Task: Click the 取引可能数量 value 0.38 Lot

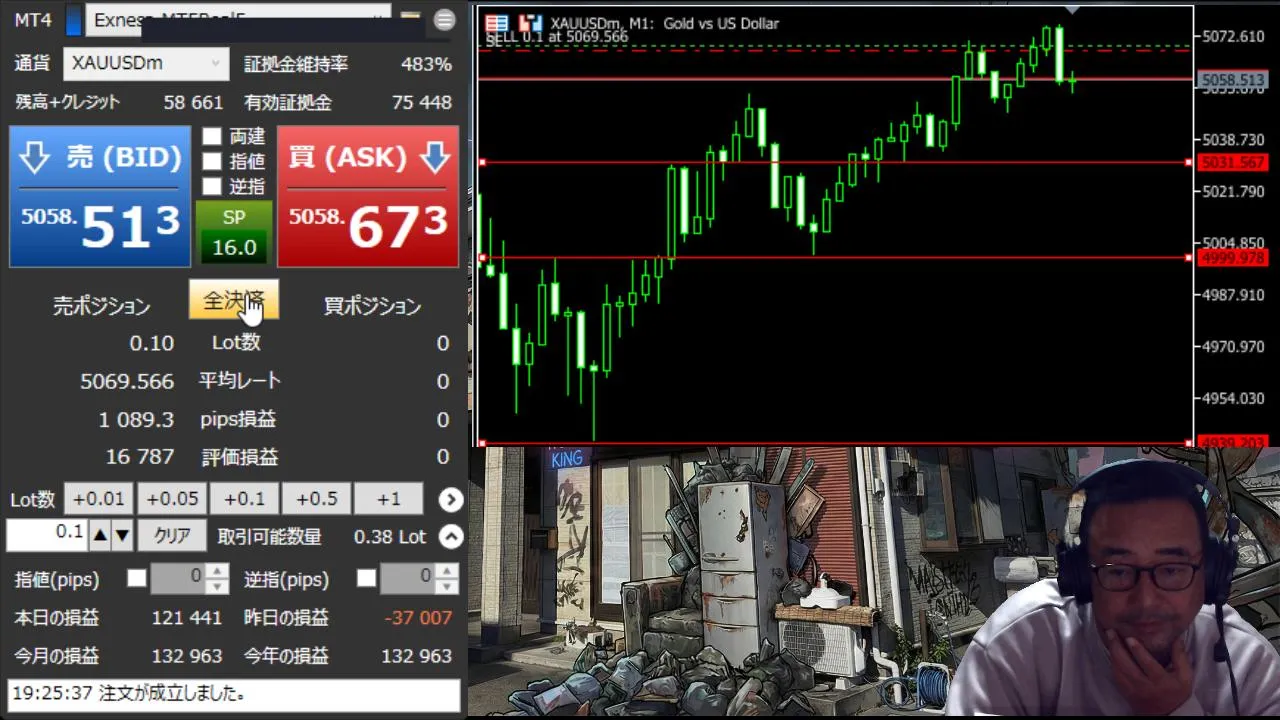Action: pos(390,537)
